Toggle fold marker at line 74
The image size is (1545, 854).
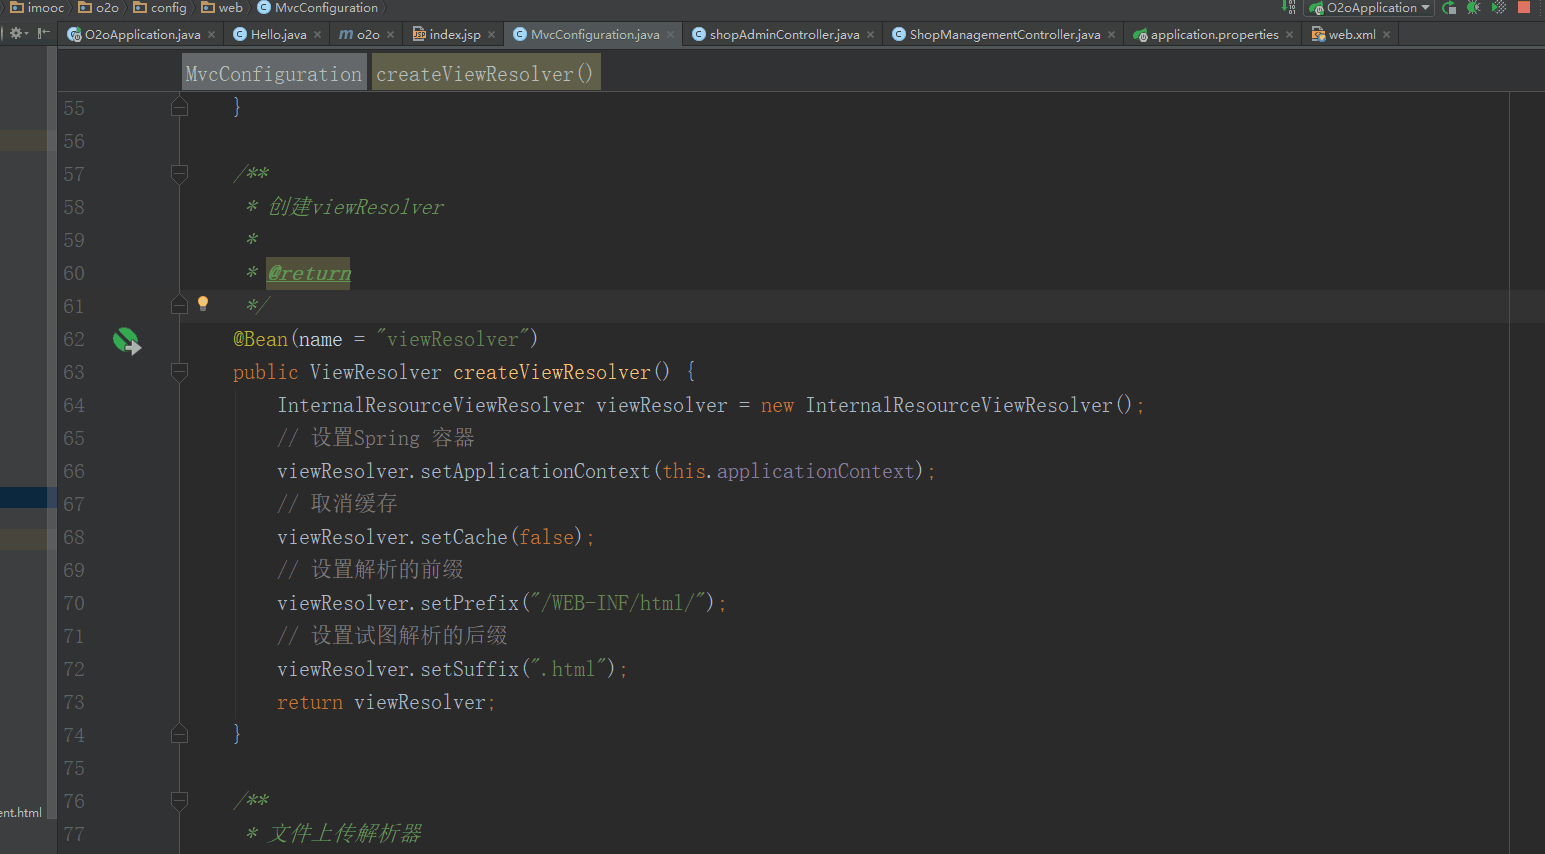tap(180, 733)
